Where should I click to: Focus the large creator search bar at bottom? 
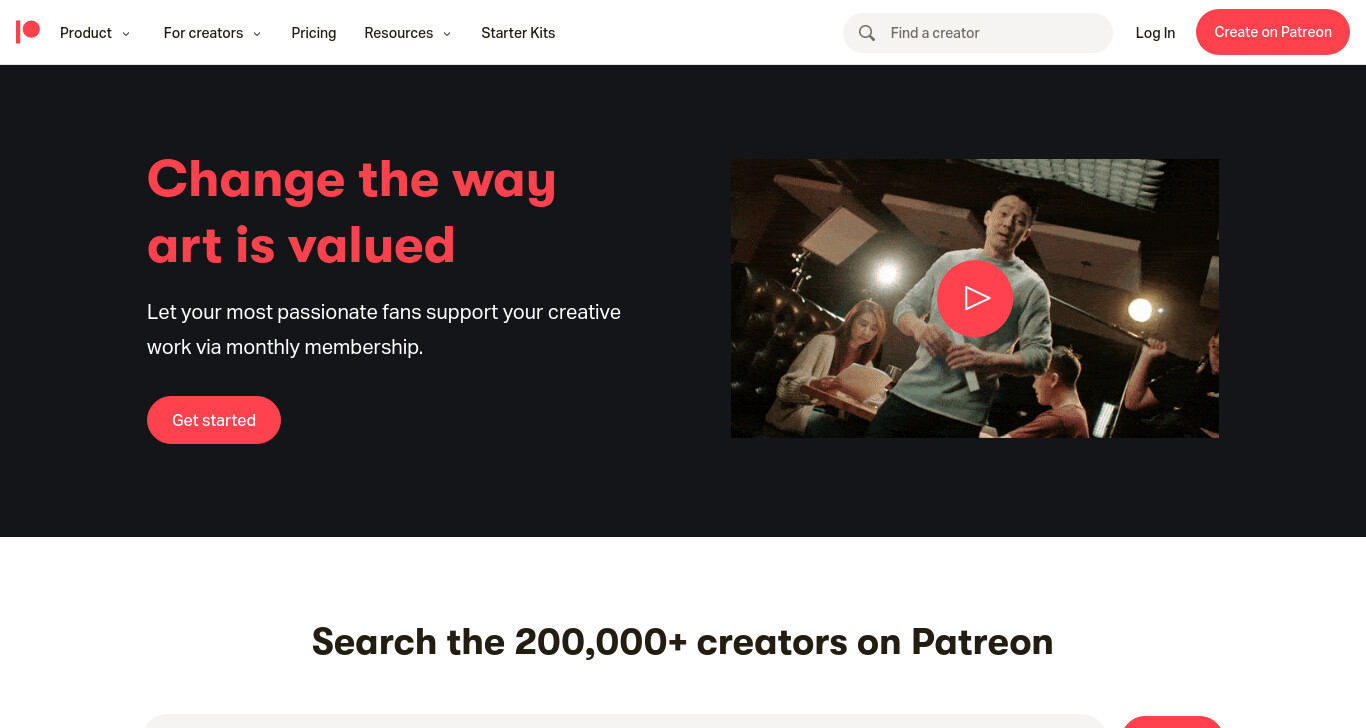(624, 721)
